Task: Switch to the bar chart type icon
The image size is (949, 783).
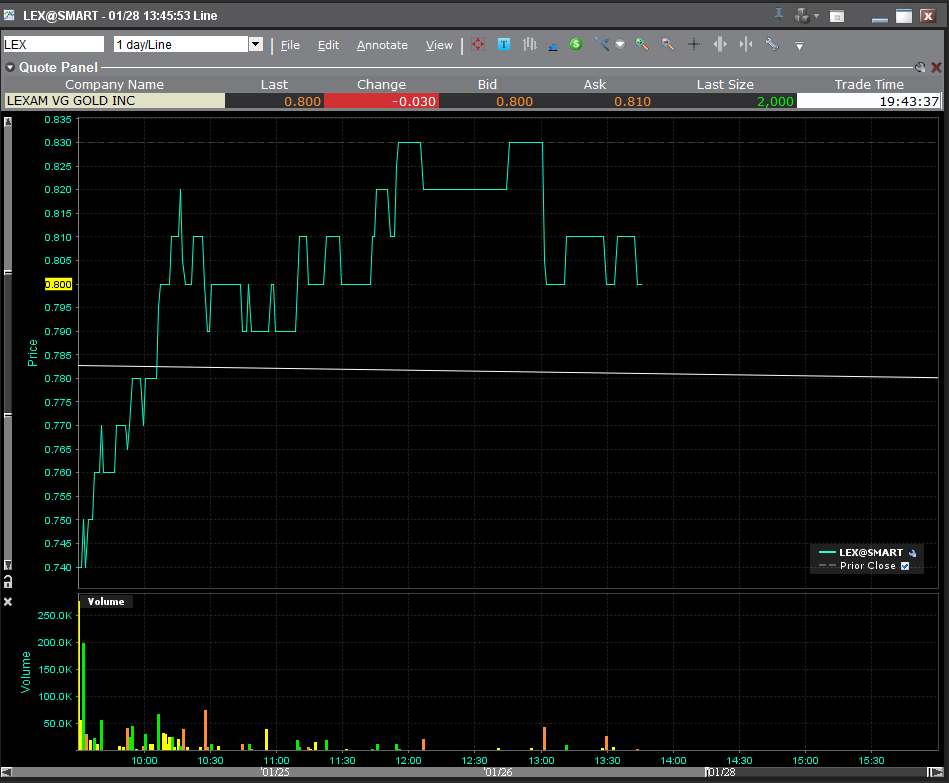Action: click(529, 45)
